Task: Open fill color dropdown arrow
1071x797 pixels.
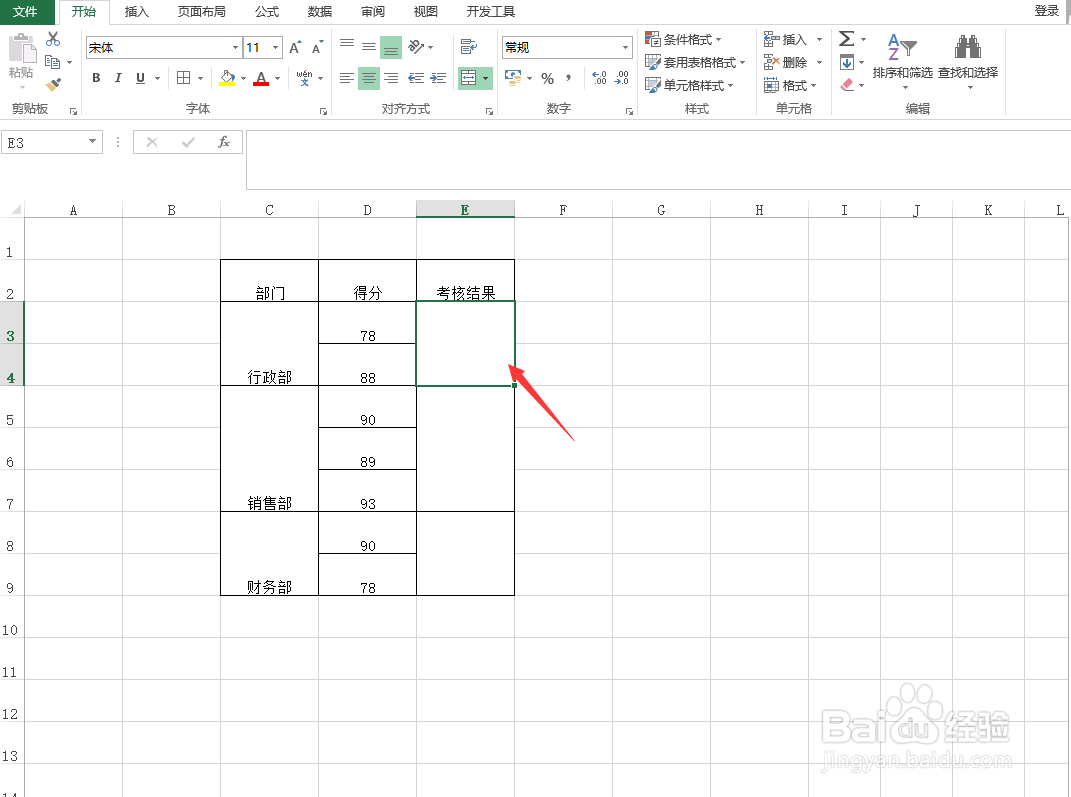Action: click(x=243, y=79)
